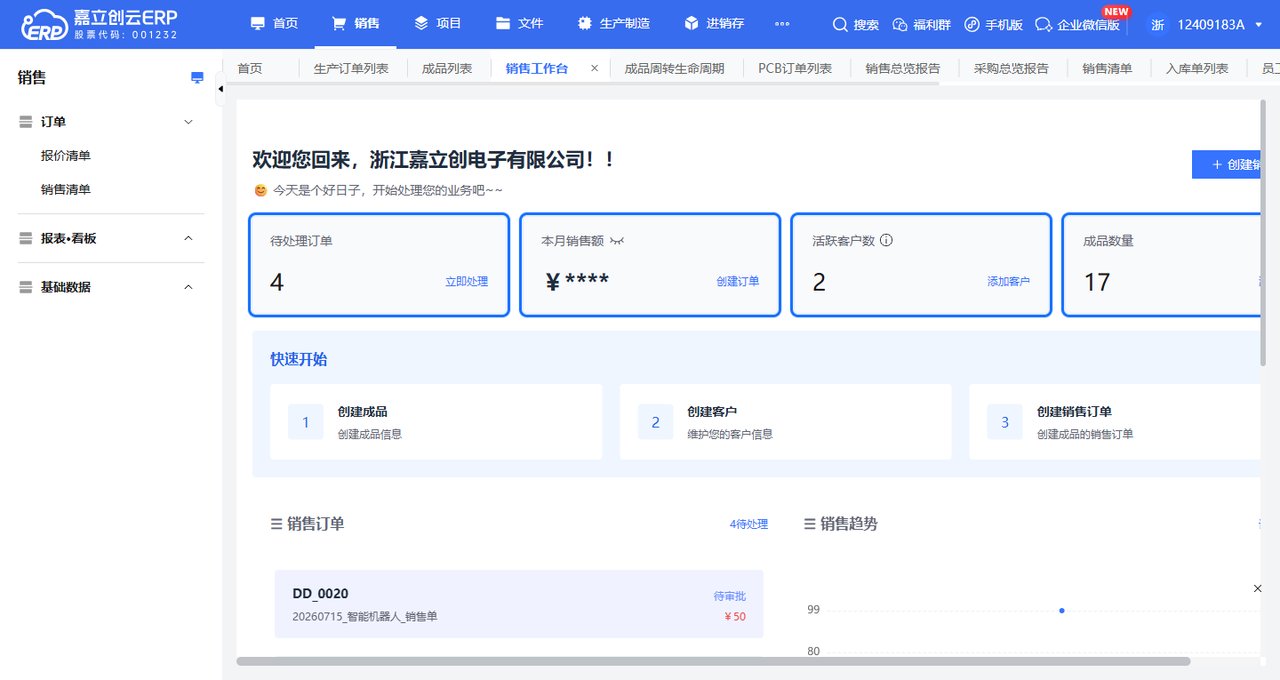The height and width of the screenshot is (680, 1280).
Task: Switch to the 生产订单列表 tab
Action: pos(351,68)
